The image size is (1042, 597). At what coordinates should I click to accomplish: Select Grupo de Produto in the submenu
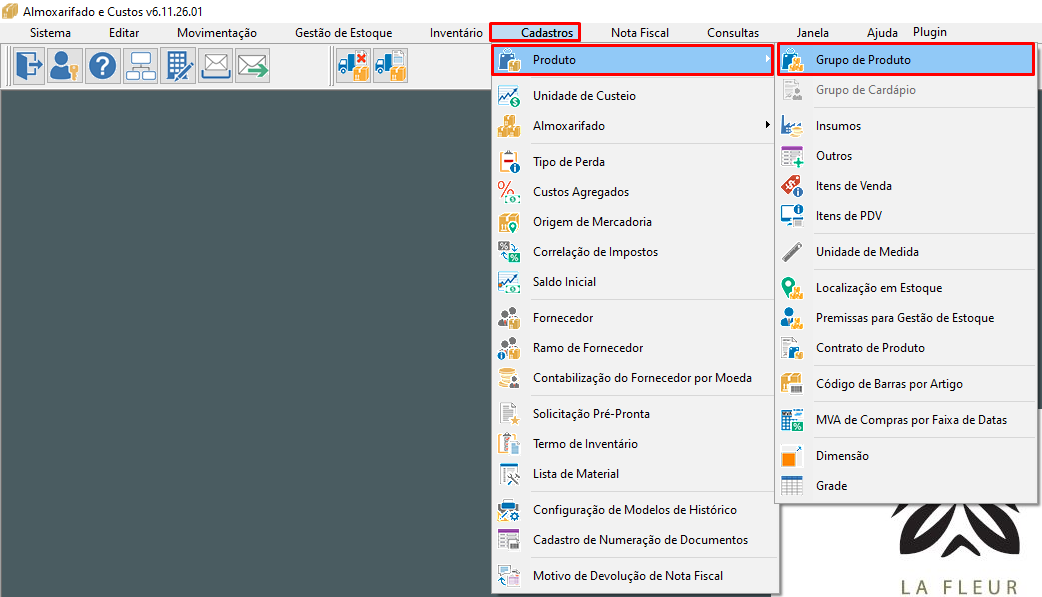[906, 60]
